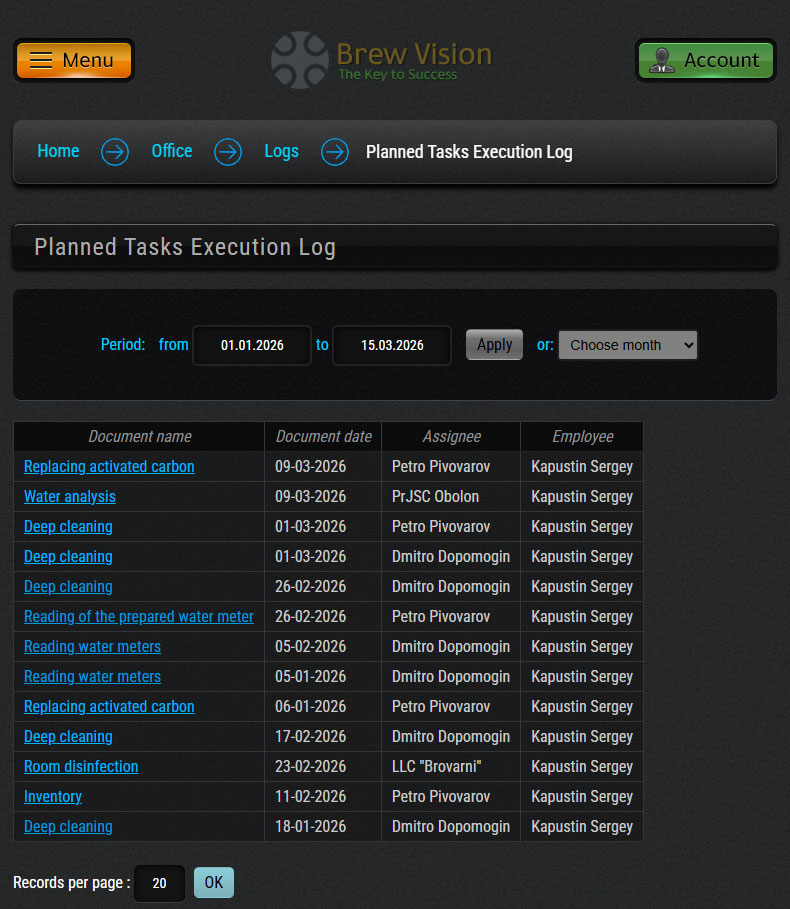Go to Home breadcrumb
This screenshot has width=790, height=909.
click(58, 151)
